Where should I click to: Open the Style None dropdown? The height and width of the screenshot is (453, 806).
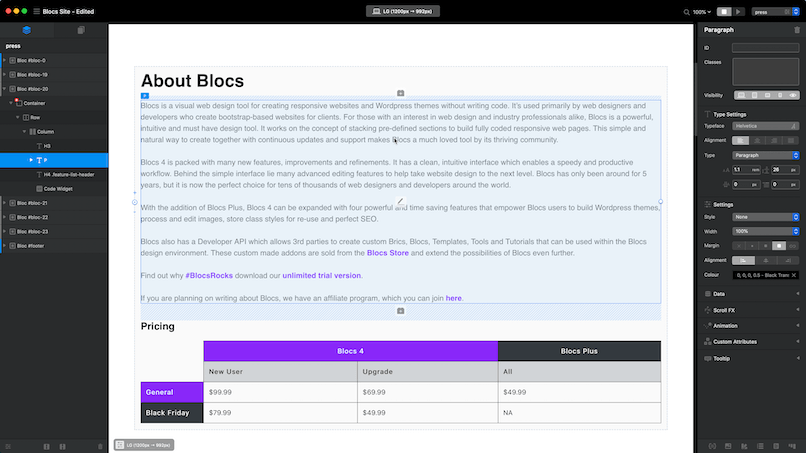765,217
